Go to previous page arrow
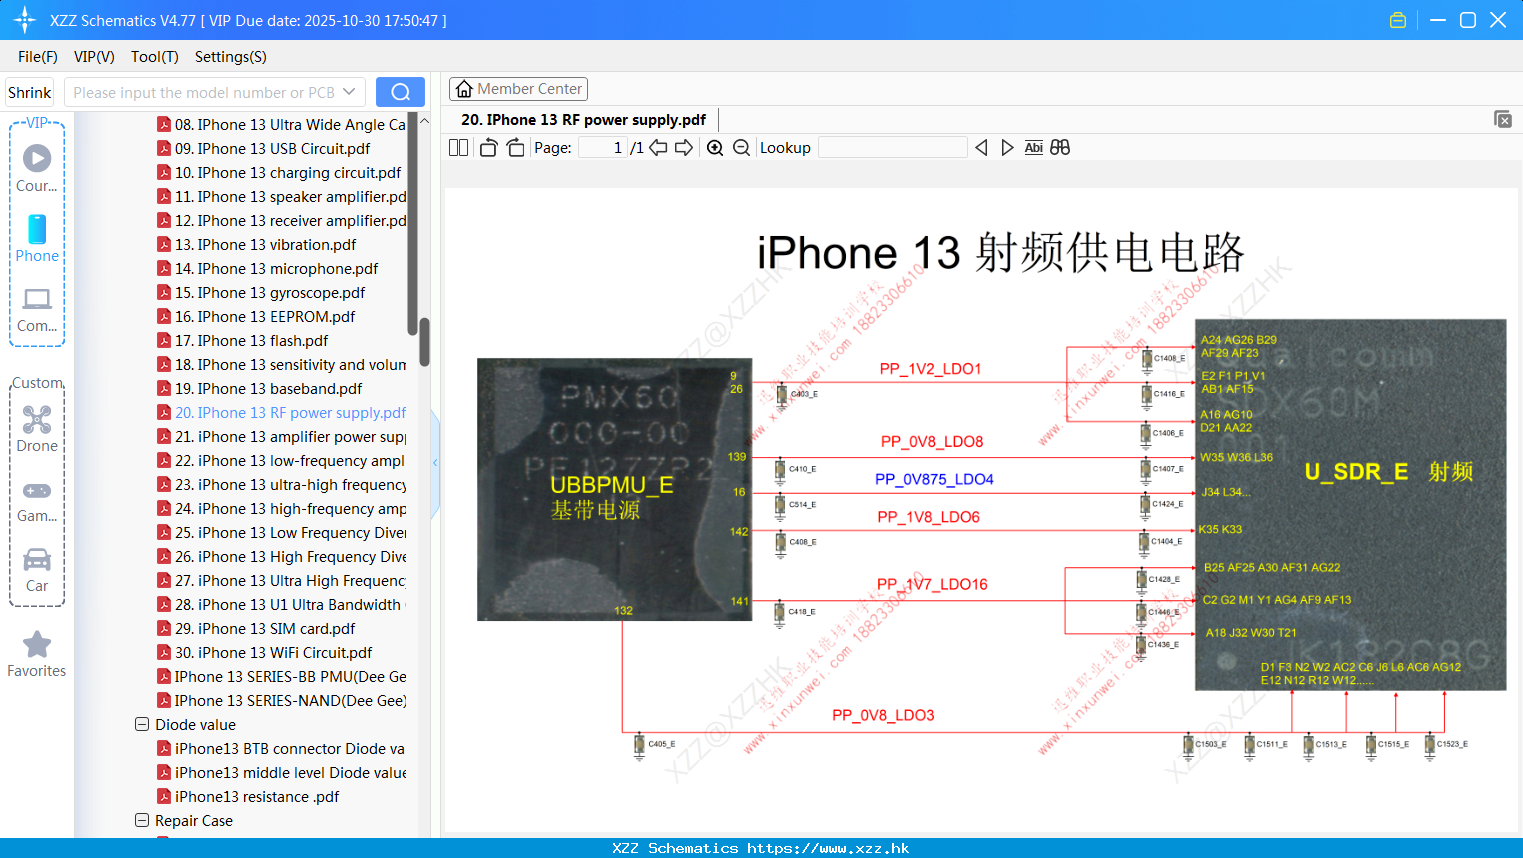 click(658, 147)
